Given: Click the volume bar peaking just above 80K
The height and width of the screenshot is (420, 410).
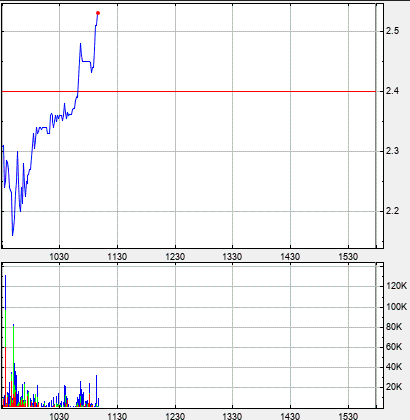Looking at the screenshot, I should click(13, 365).
